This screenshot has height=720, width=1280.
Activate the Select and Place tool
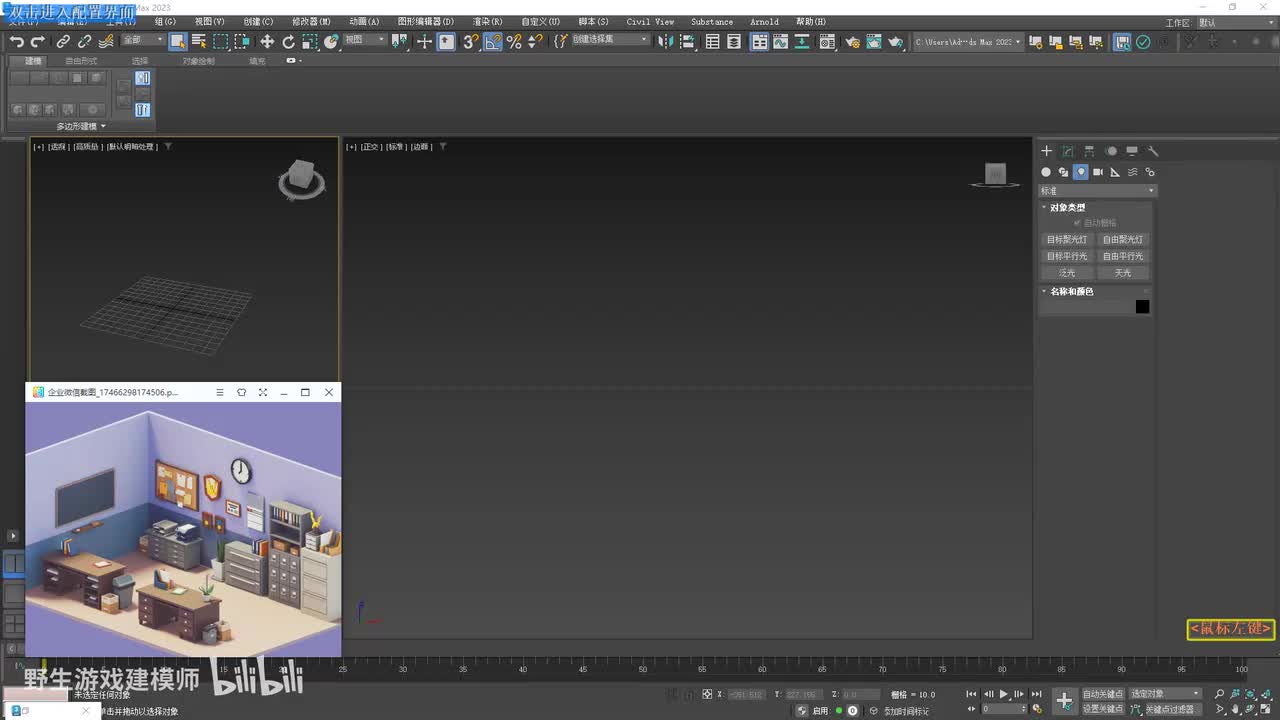[331, 41]
